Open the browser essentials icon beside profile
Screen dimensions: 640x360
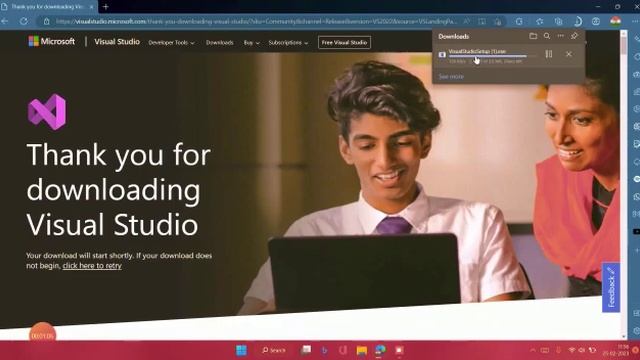(596, 21)
